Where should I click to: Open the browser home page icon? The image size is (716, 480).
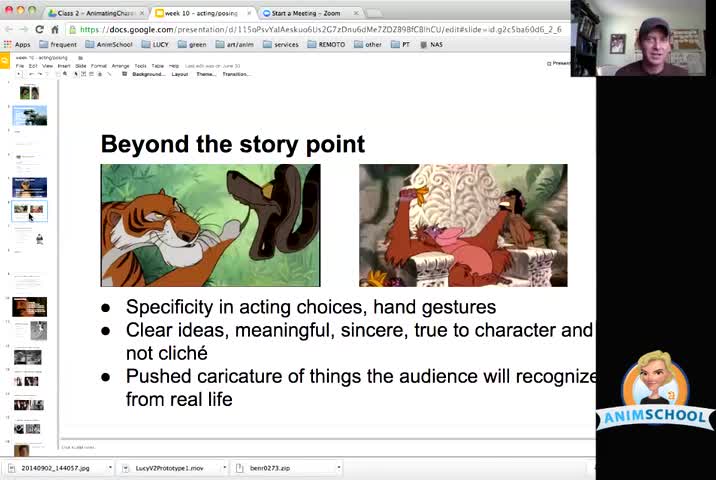(55, 30)
